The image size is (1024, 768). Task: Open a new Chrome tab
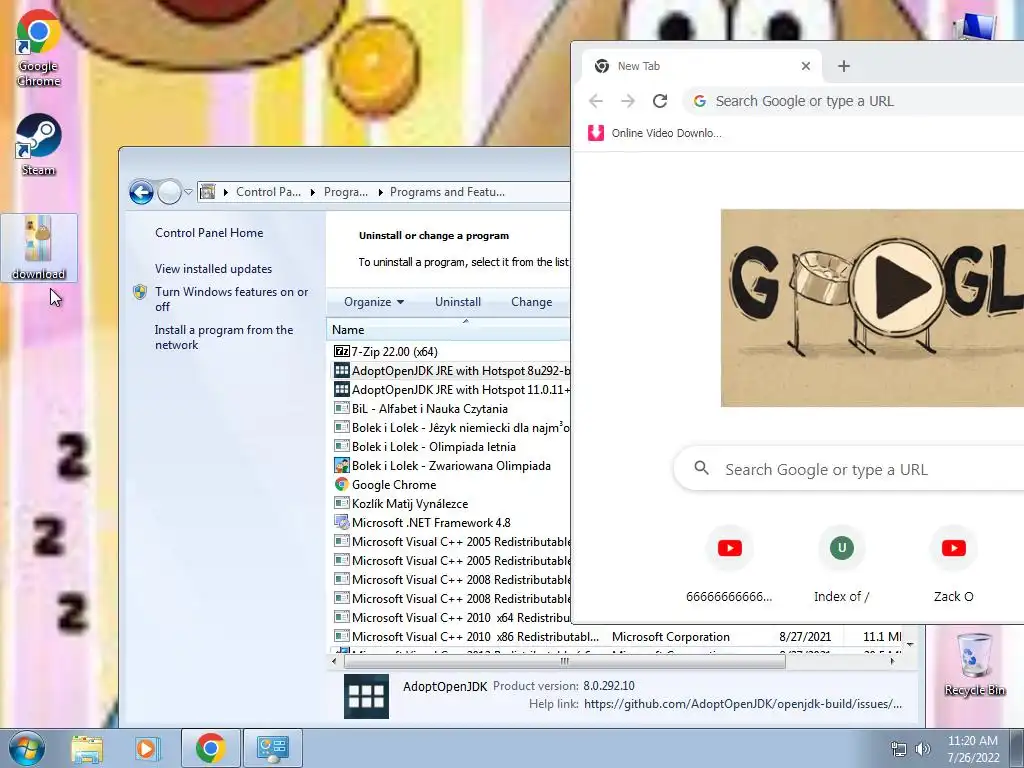(844, 66)
